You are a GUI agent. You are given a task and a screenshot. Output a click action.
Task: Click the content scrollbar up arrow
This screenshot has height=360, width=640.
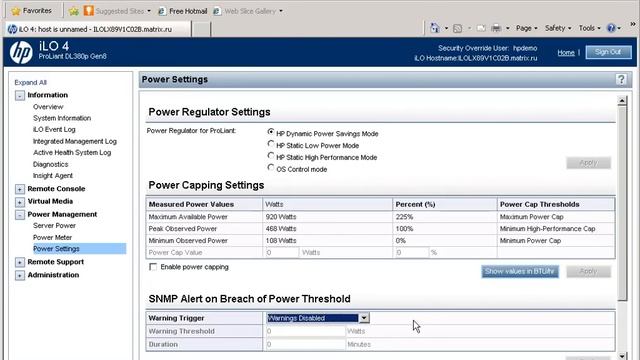(x=622, y=101)
